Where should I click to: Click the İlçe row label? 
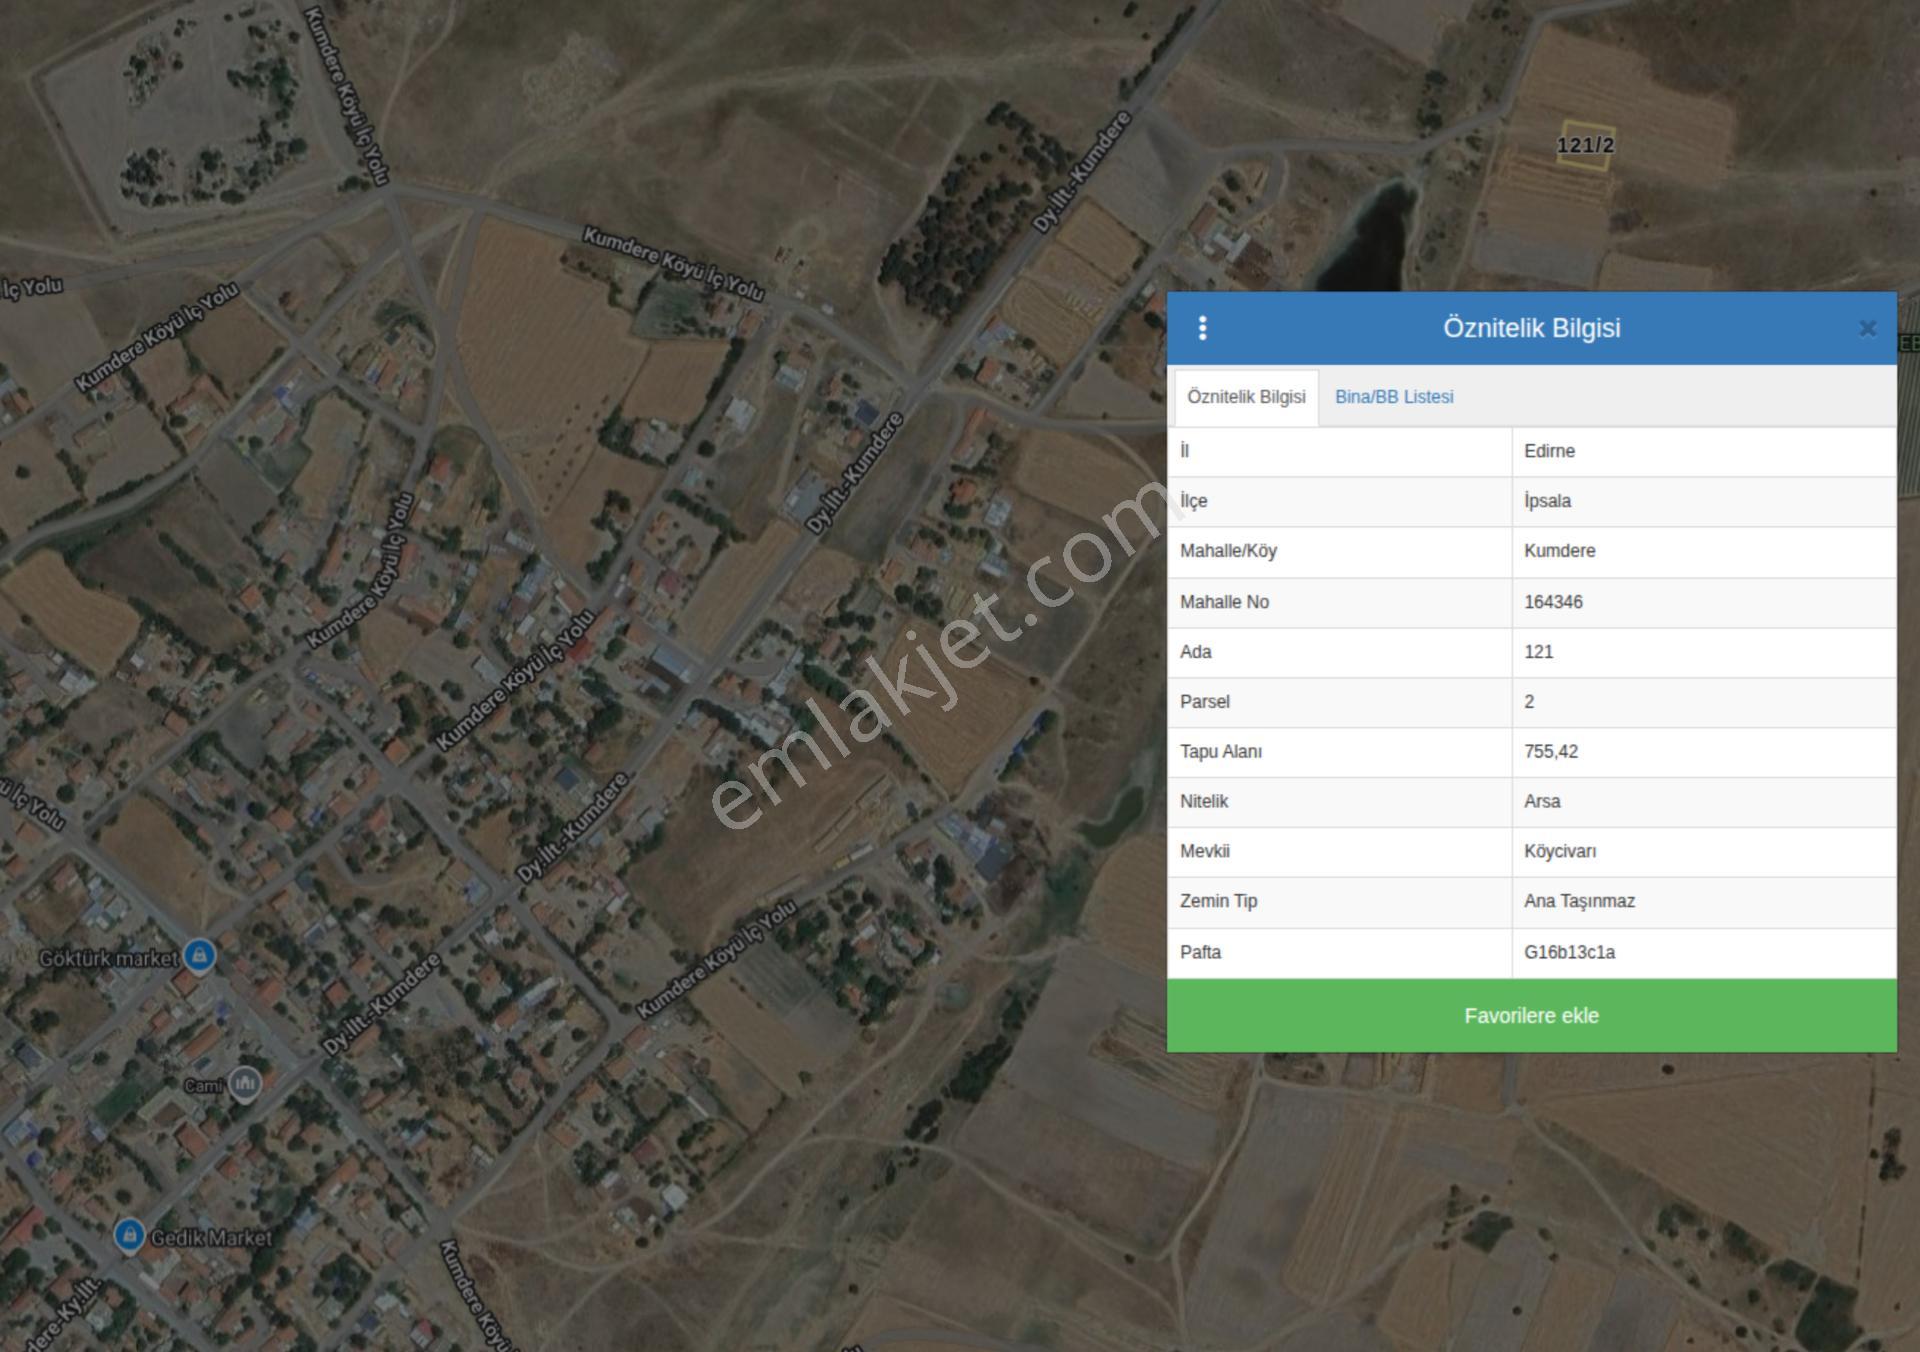1194,501
